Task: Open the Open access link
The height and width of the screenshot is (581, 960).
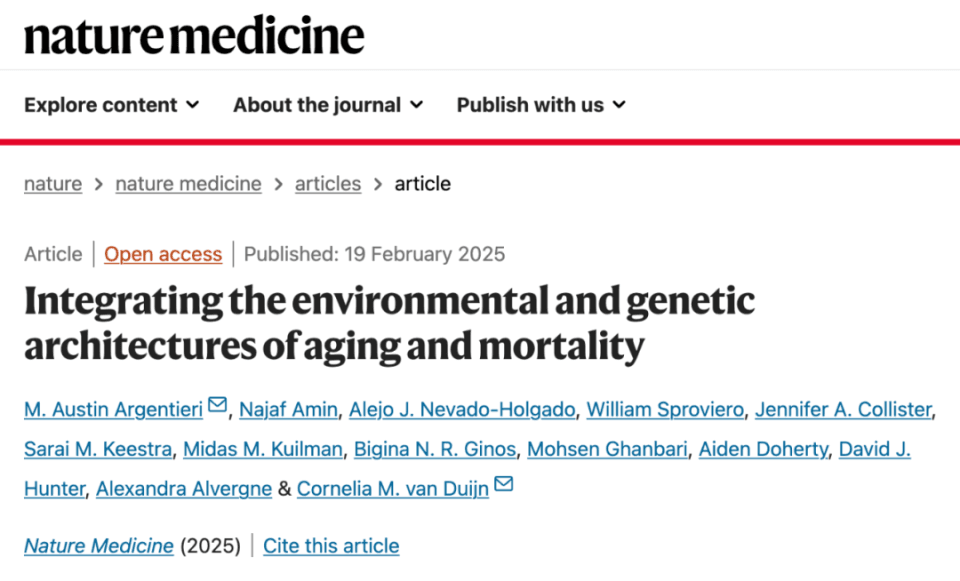Action: pos(163,254)
